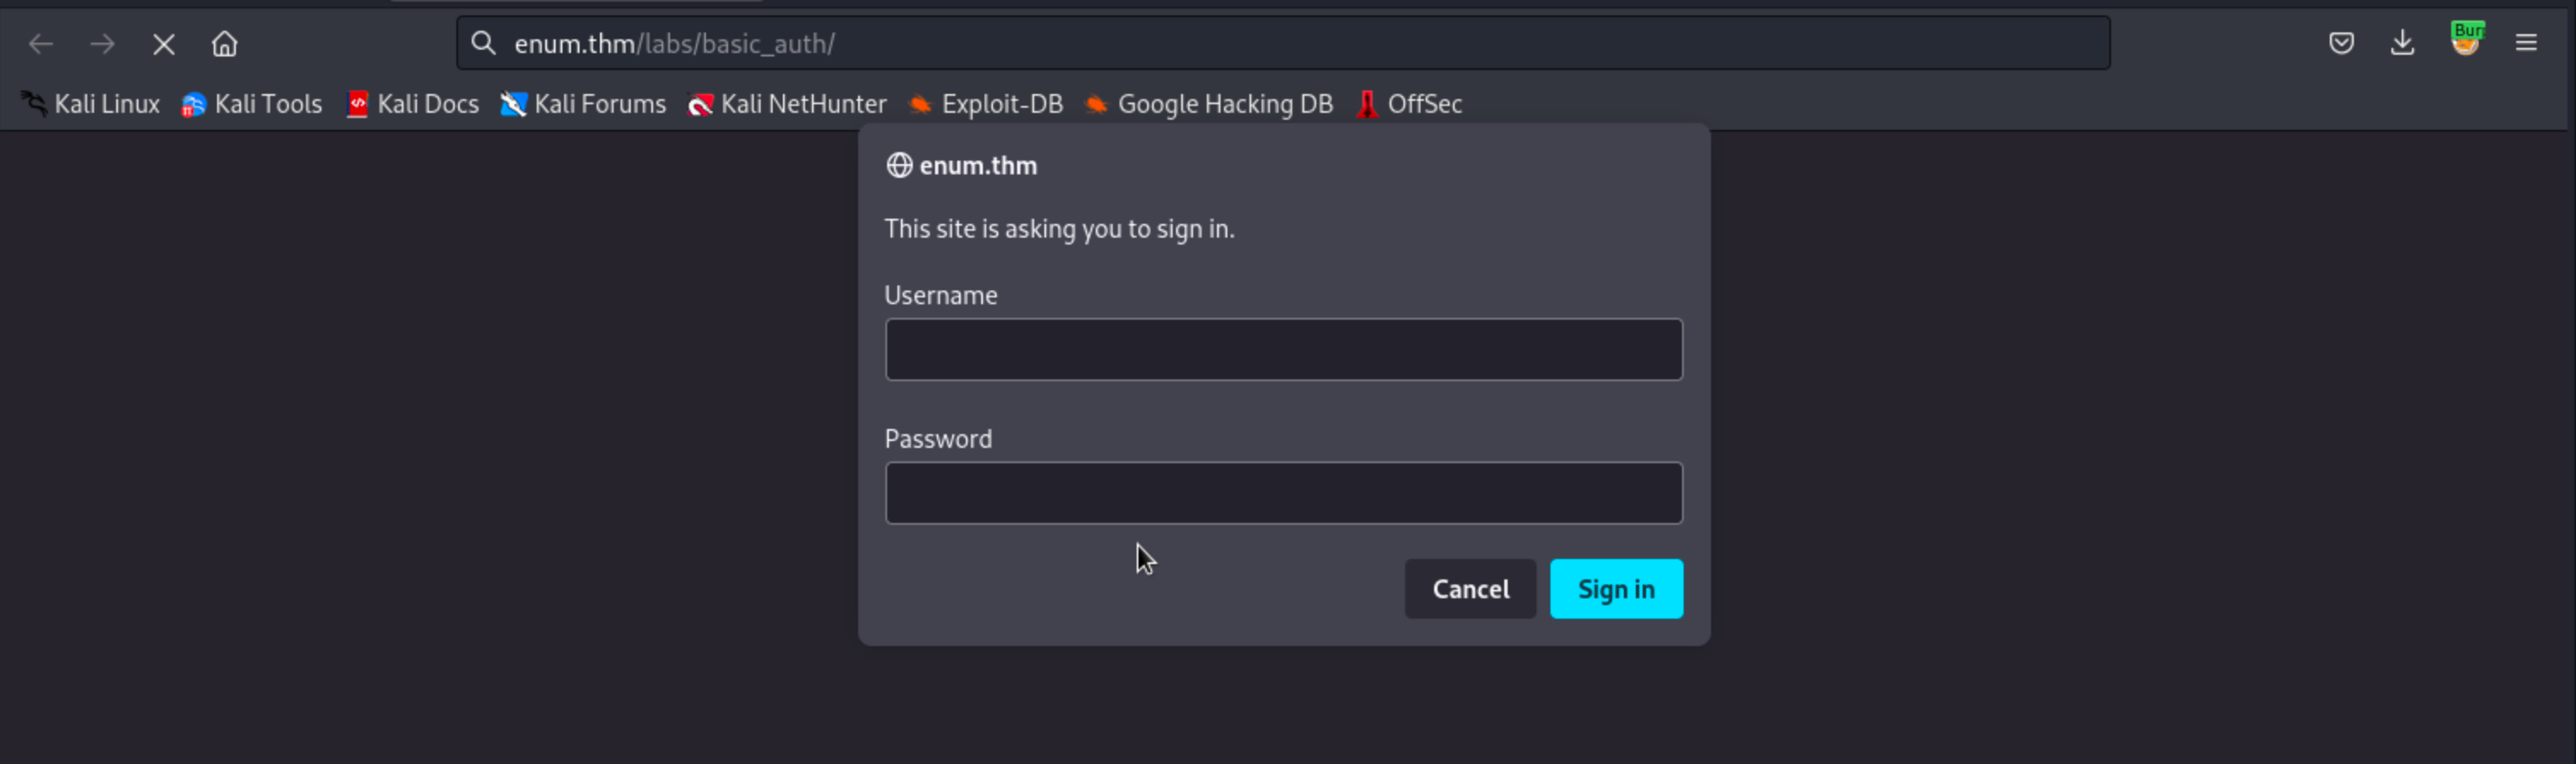Focus the Password input field

coord(1283,493)
